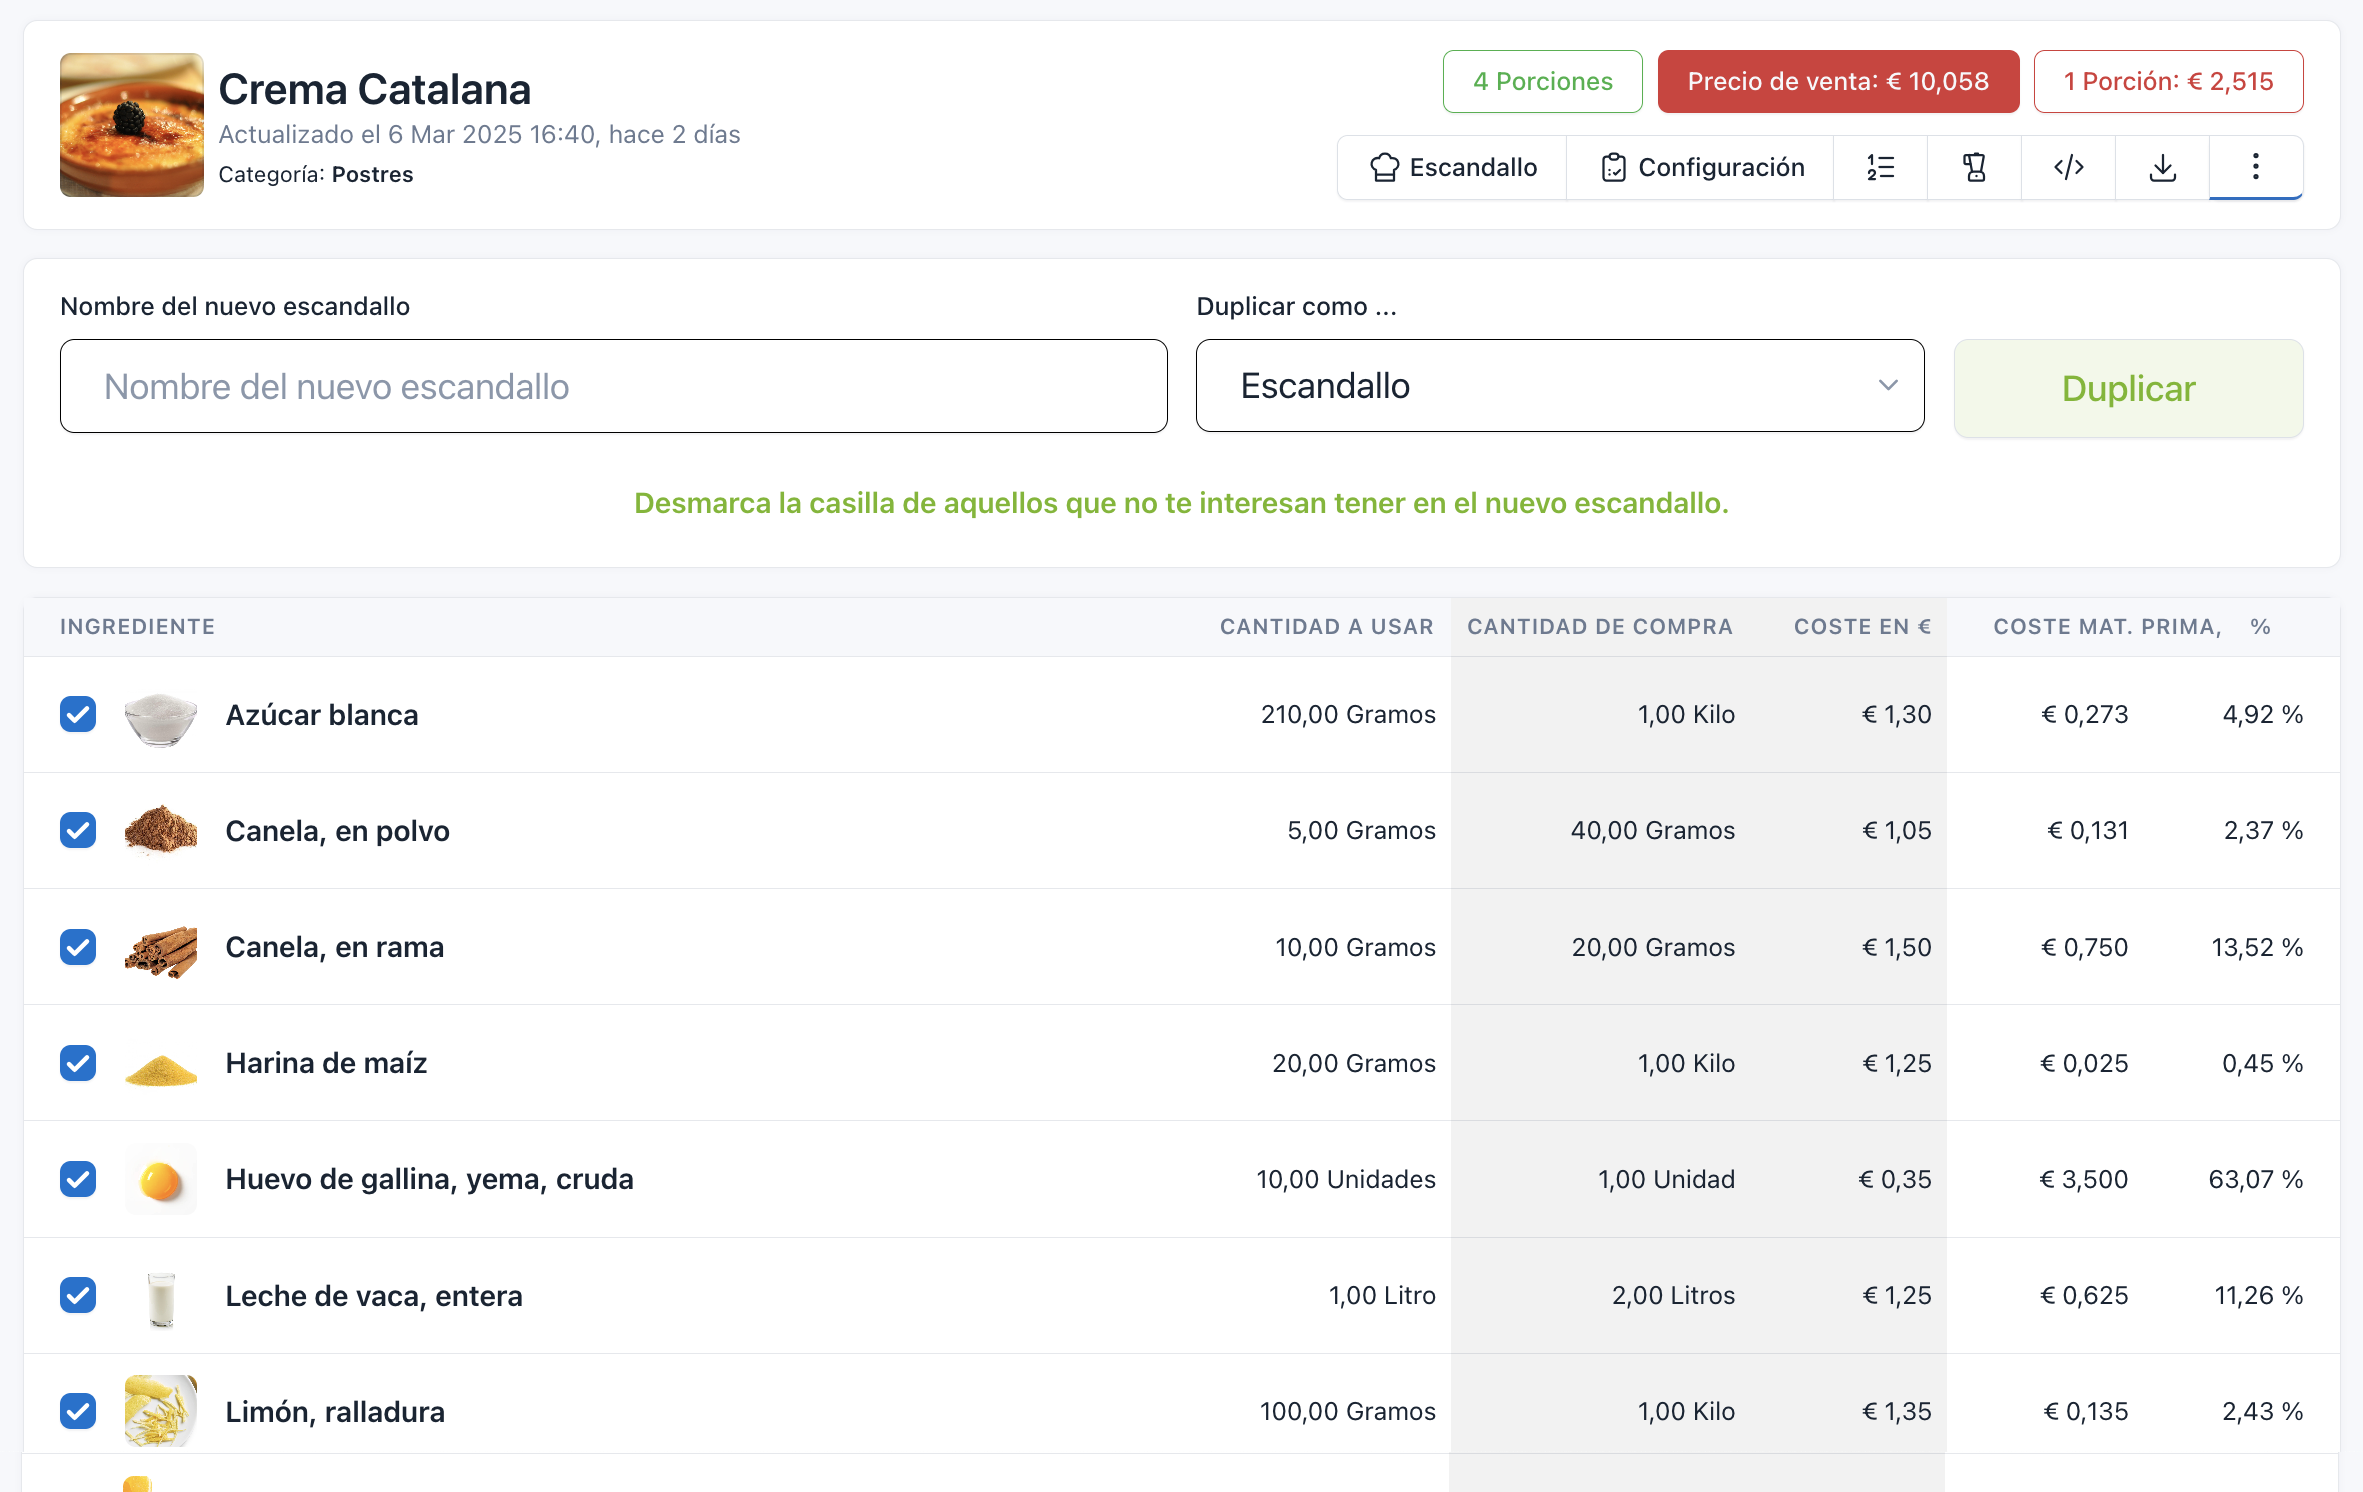Click the COSTE EN € column header
The image size is (2363, 1492).
pos(1862,627)
